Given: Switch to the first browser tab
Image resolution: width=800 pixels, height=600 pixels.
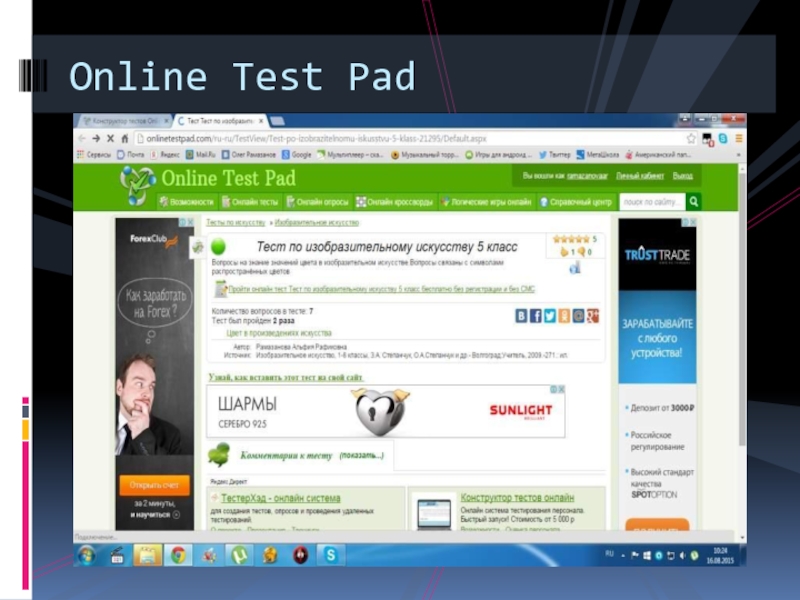Looking at the screenshot, I should coord(120,120).
